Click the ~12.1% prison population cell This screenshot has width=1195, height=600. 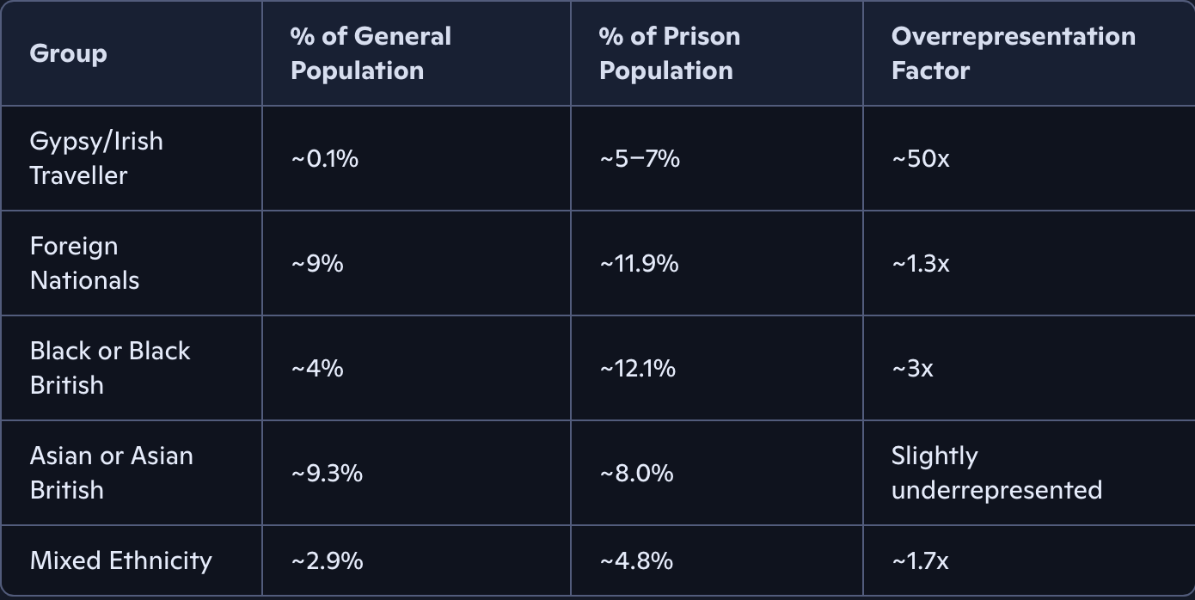point(637,369)
